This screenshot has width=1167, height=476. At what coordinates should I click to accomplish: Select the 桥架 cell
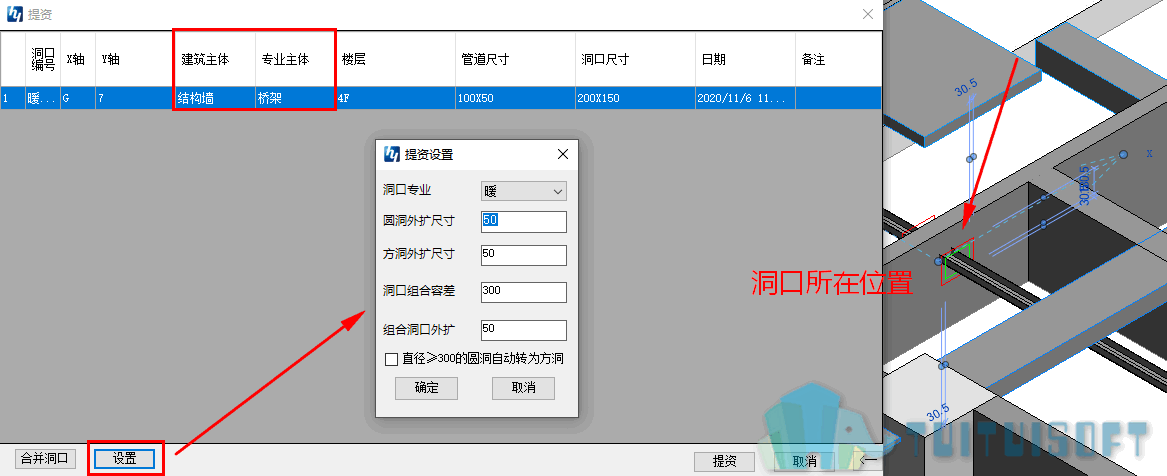pyautogui.click(x=295, y=98)
